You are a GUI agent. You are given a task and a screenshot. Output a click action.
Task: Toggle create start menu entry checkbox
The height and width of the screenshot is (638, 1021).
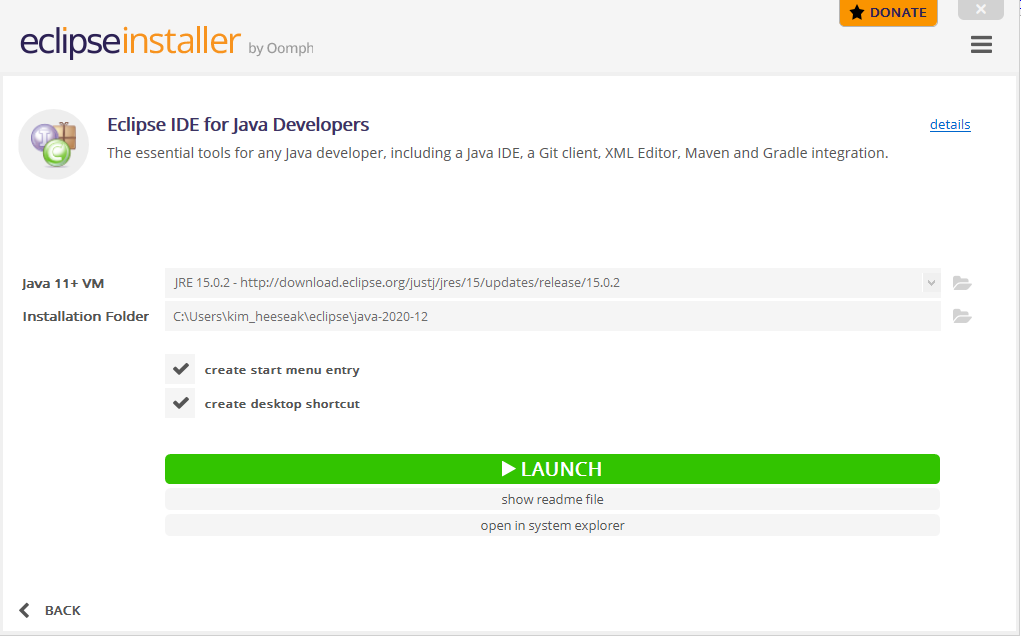pos(180,369)
